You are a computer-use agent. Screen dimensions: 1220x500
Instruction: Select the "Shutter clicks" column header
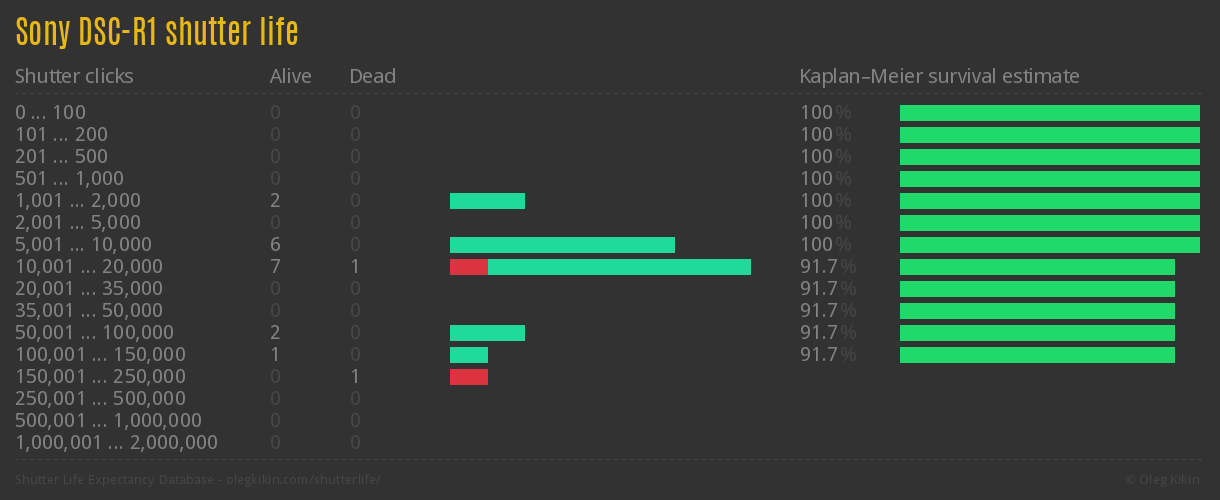click(x=74, y=76)
